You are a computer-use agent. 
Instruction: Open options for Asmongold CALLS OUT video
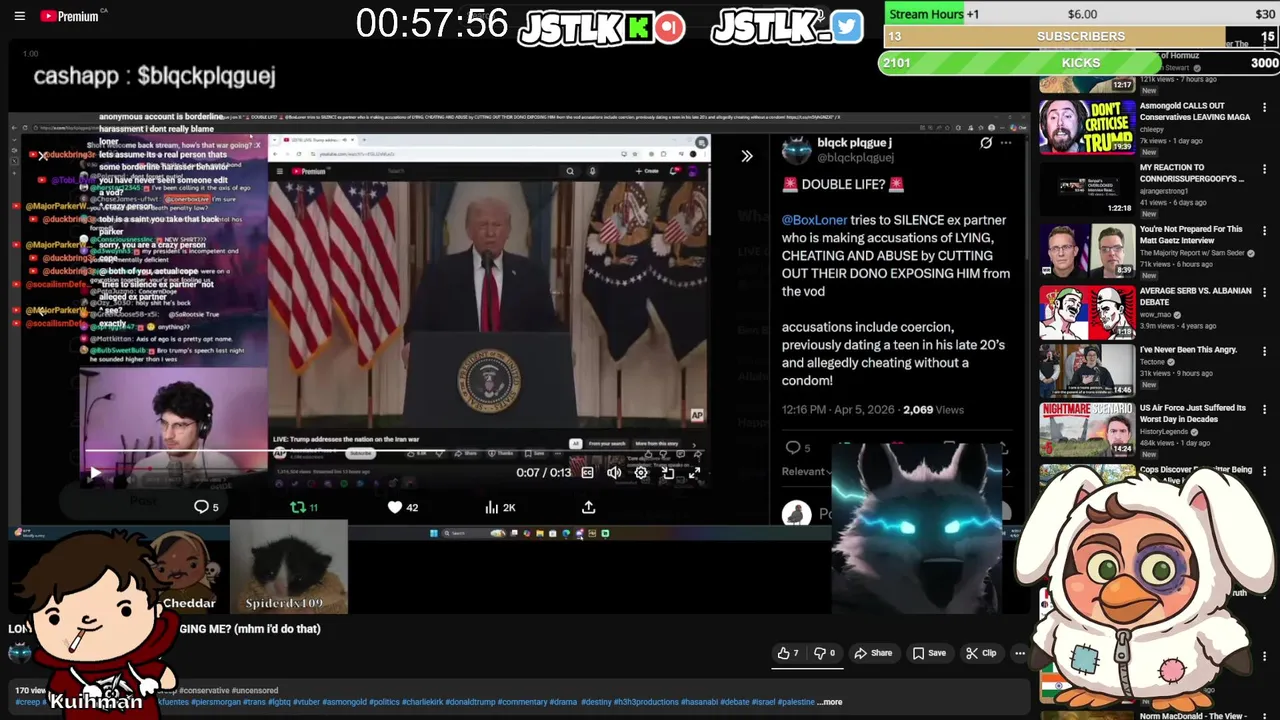click(1264, 106)
